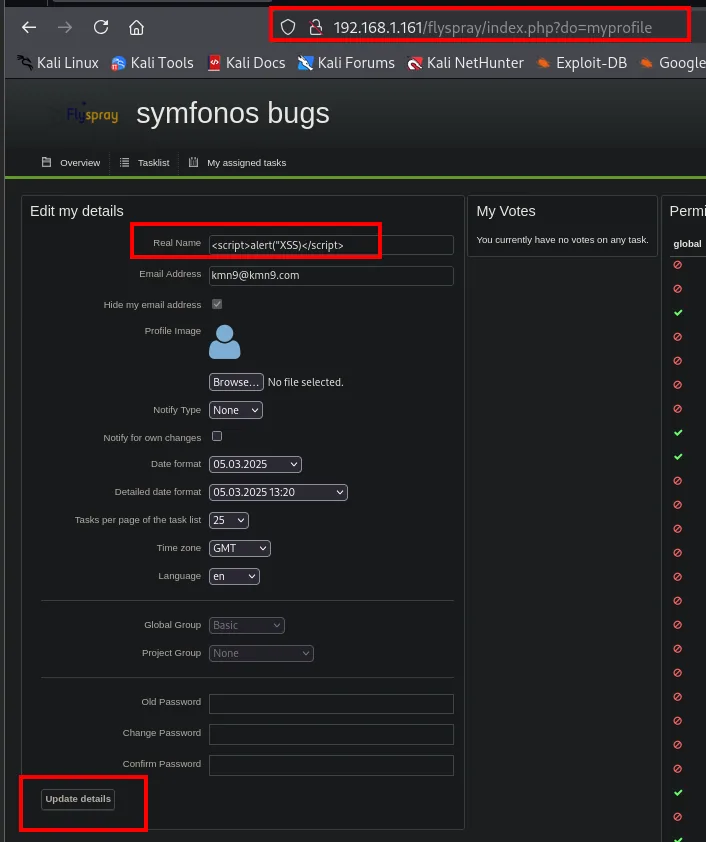
Task: Click the global permissions column header
Action: (x=687, y=244)
